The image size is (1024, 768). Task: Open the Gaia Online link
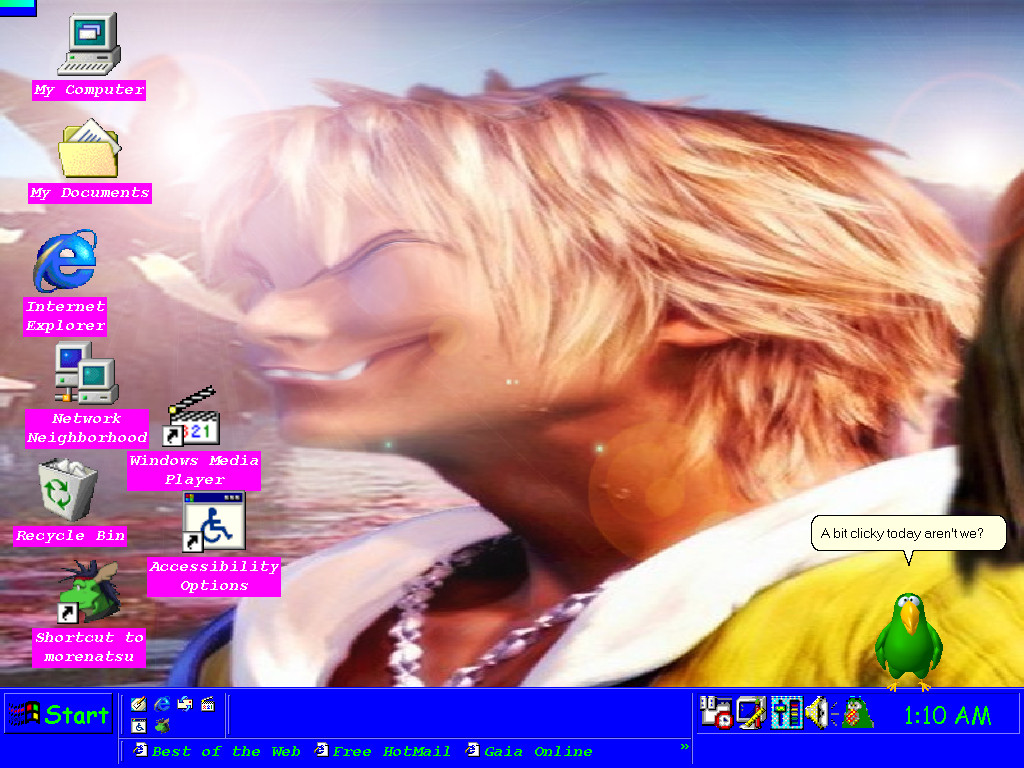click(x=529, y=751)
